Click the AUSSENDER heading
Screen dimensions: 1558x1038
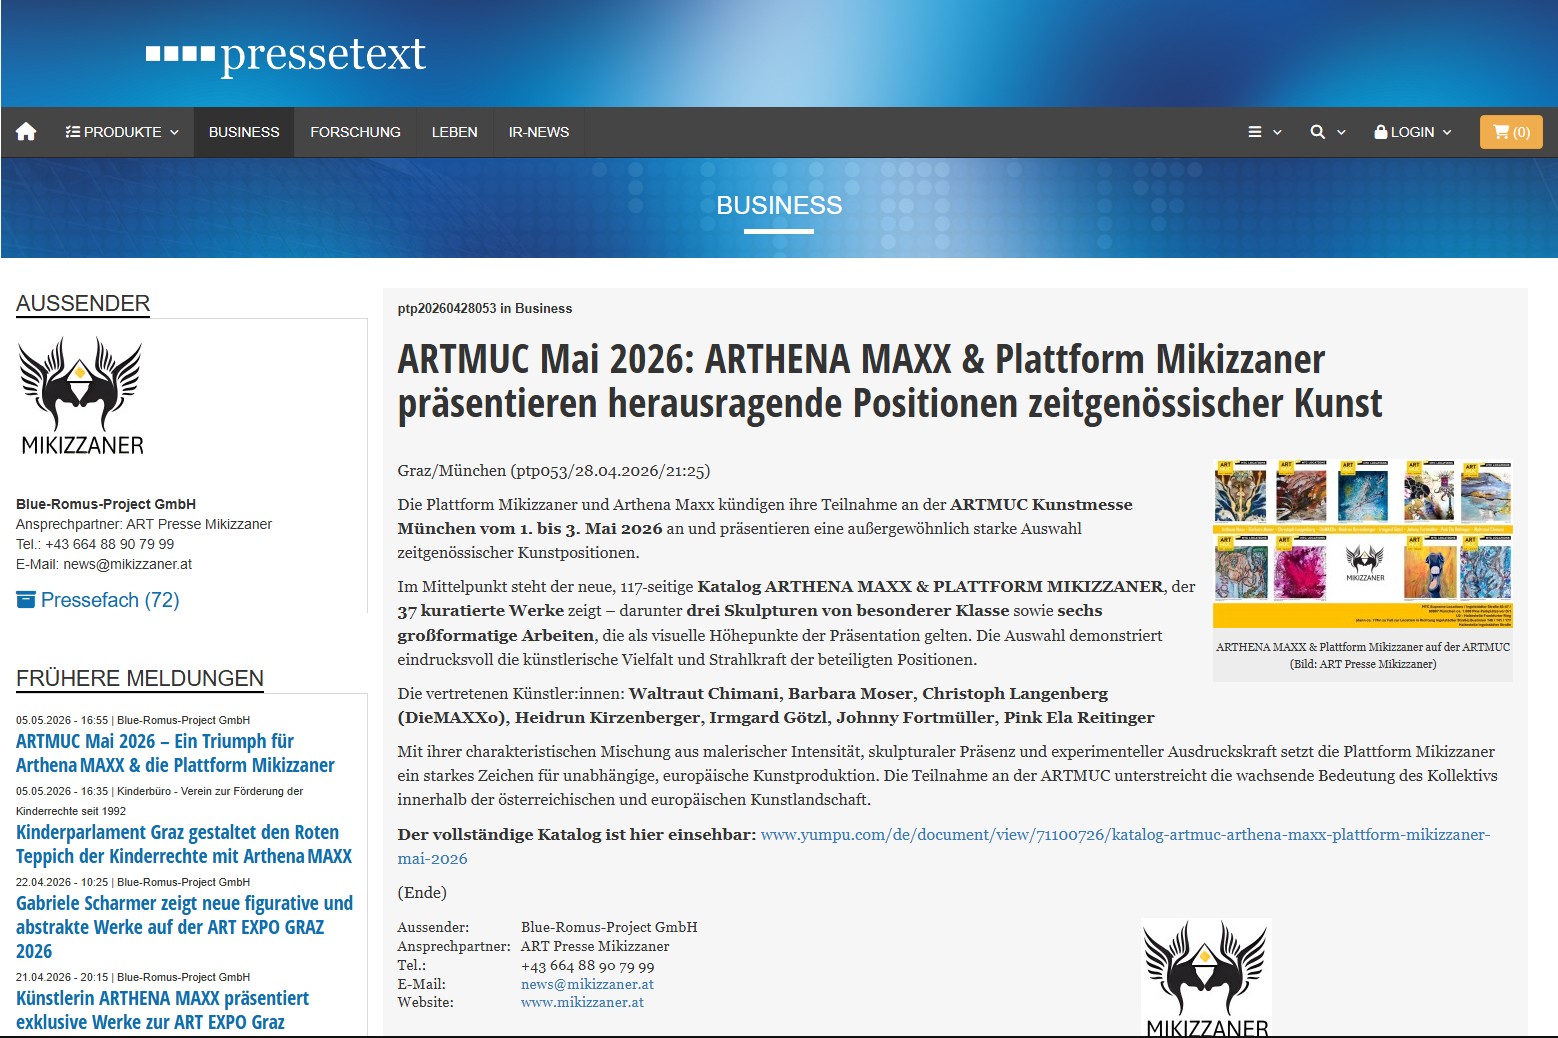point(83,303)
